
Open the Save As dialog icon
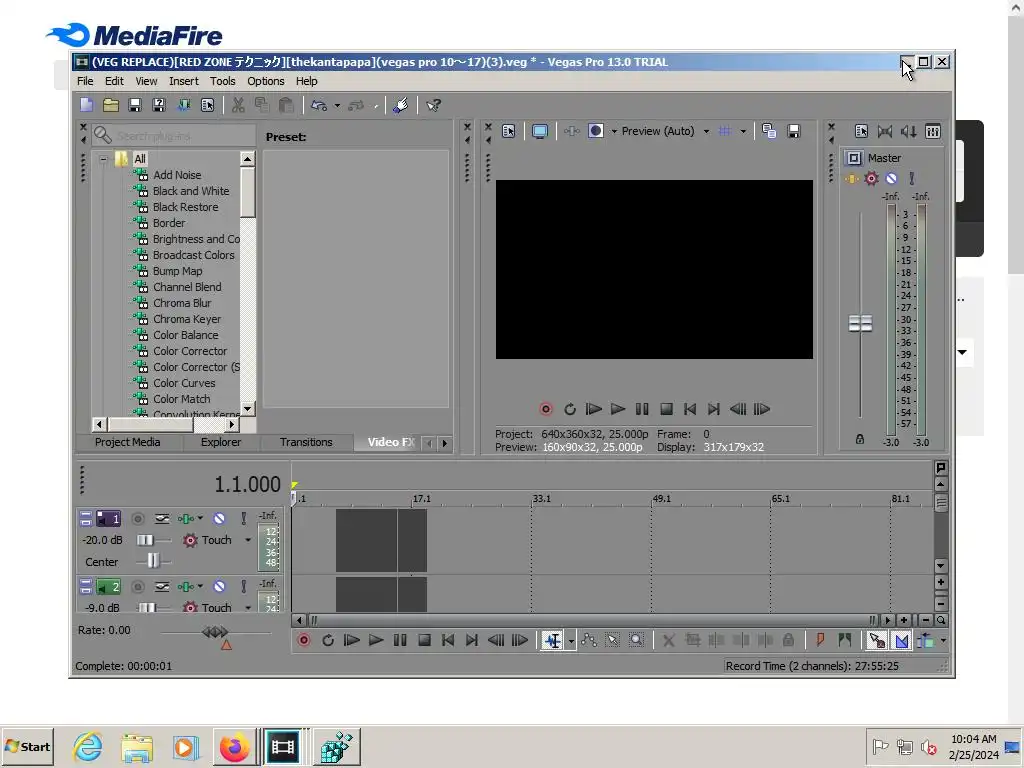tap(159, 105)
